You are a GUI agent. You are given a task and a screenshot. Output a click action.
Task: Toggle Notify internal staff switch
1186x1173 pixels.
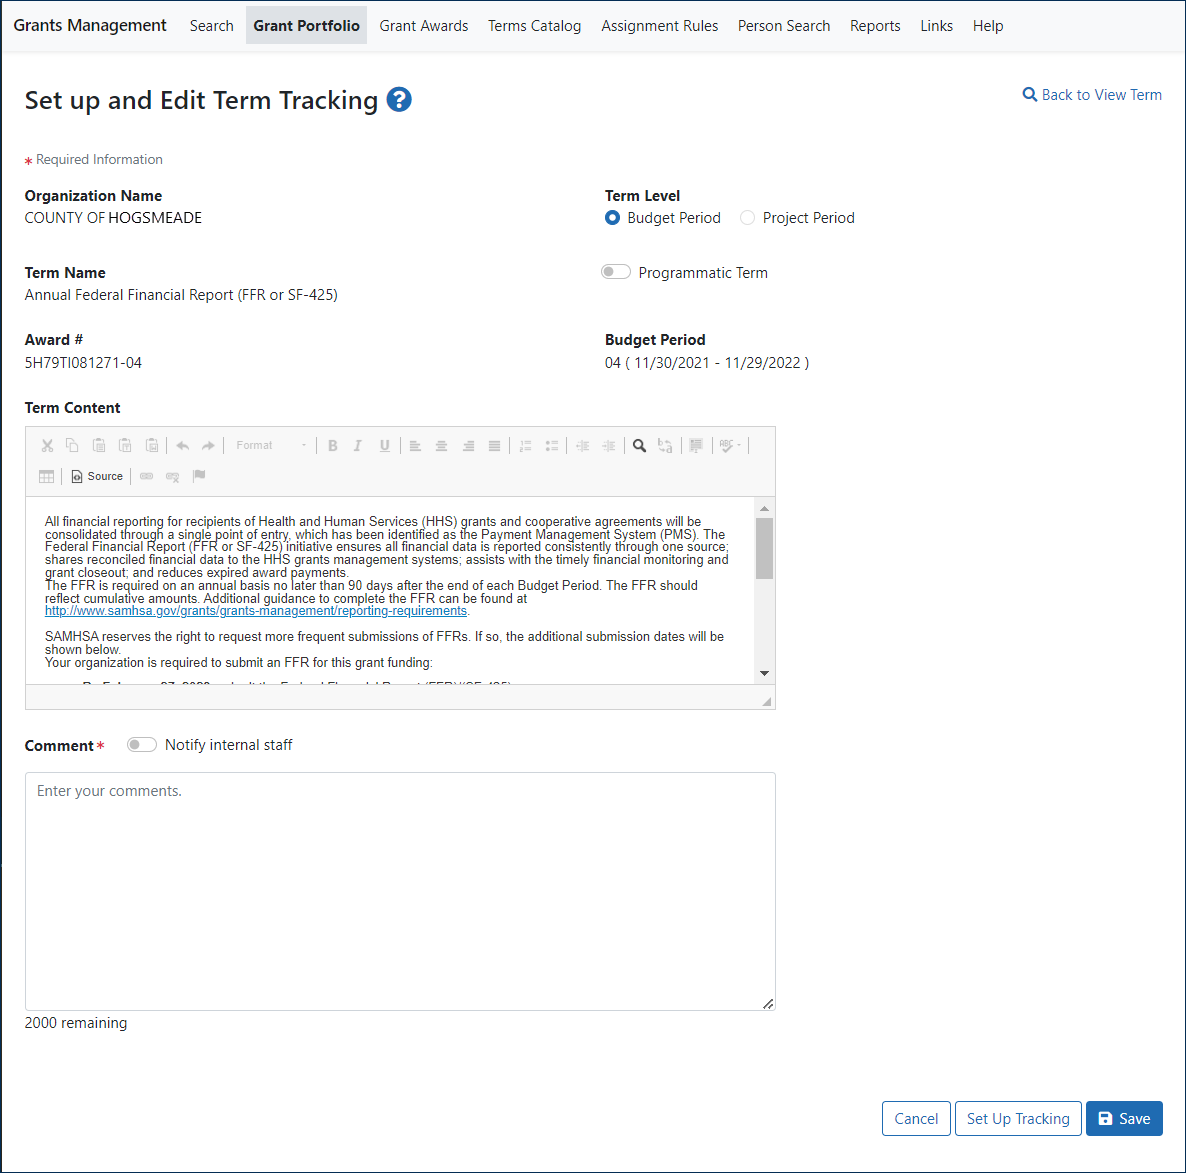coord(141,745)
